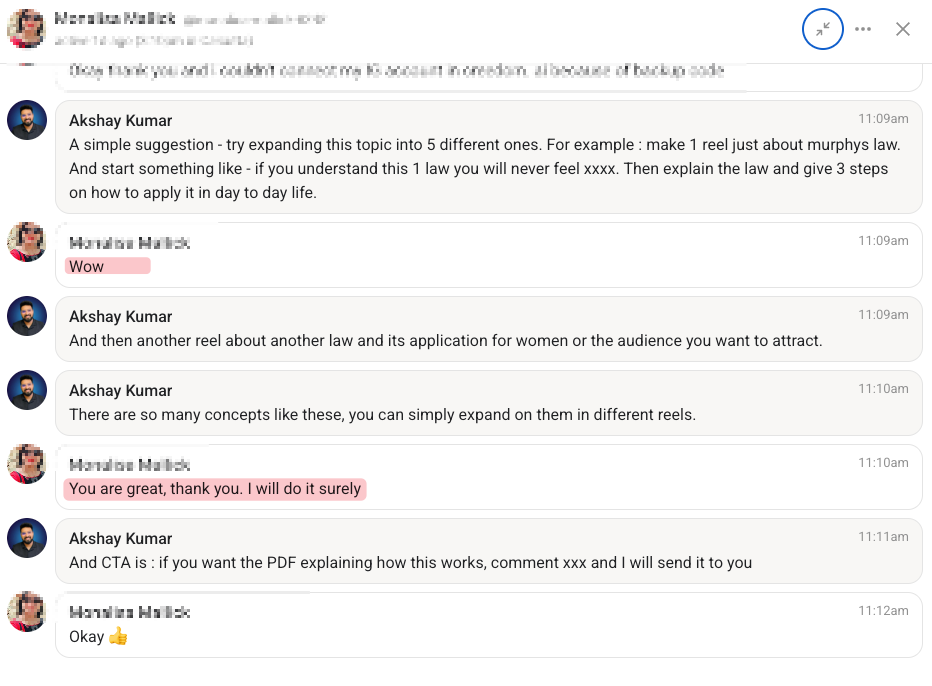Image resolution: width=932 pixels, height=686 pixels.
Task: Click the blurred sender name above the 'Okay' message
Action: pyautogui.click(x=130, y=612)
